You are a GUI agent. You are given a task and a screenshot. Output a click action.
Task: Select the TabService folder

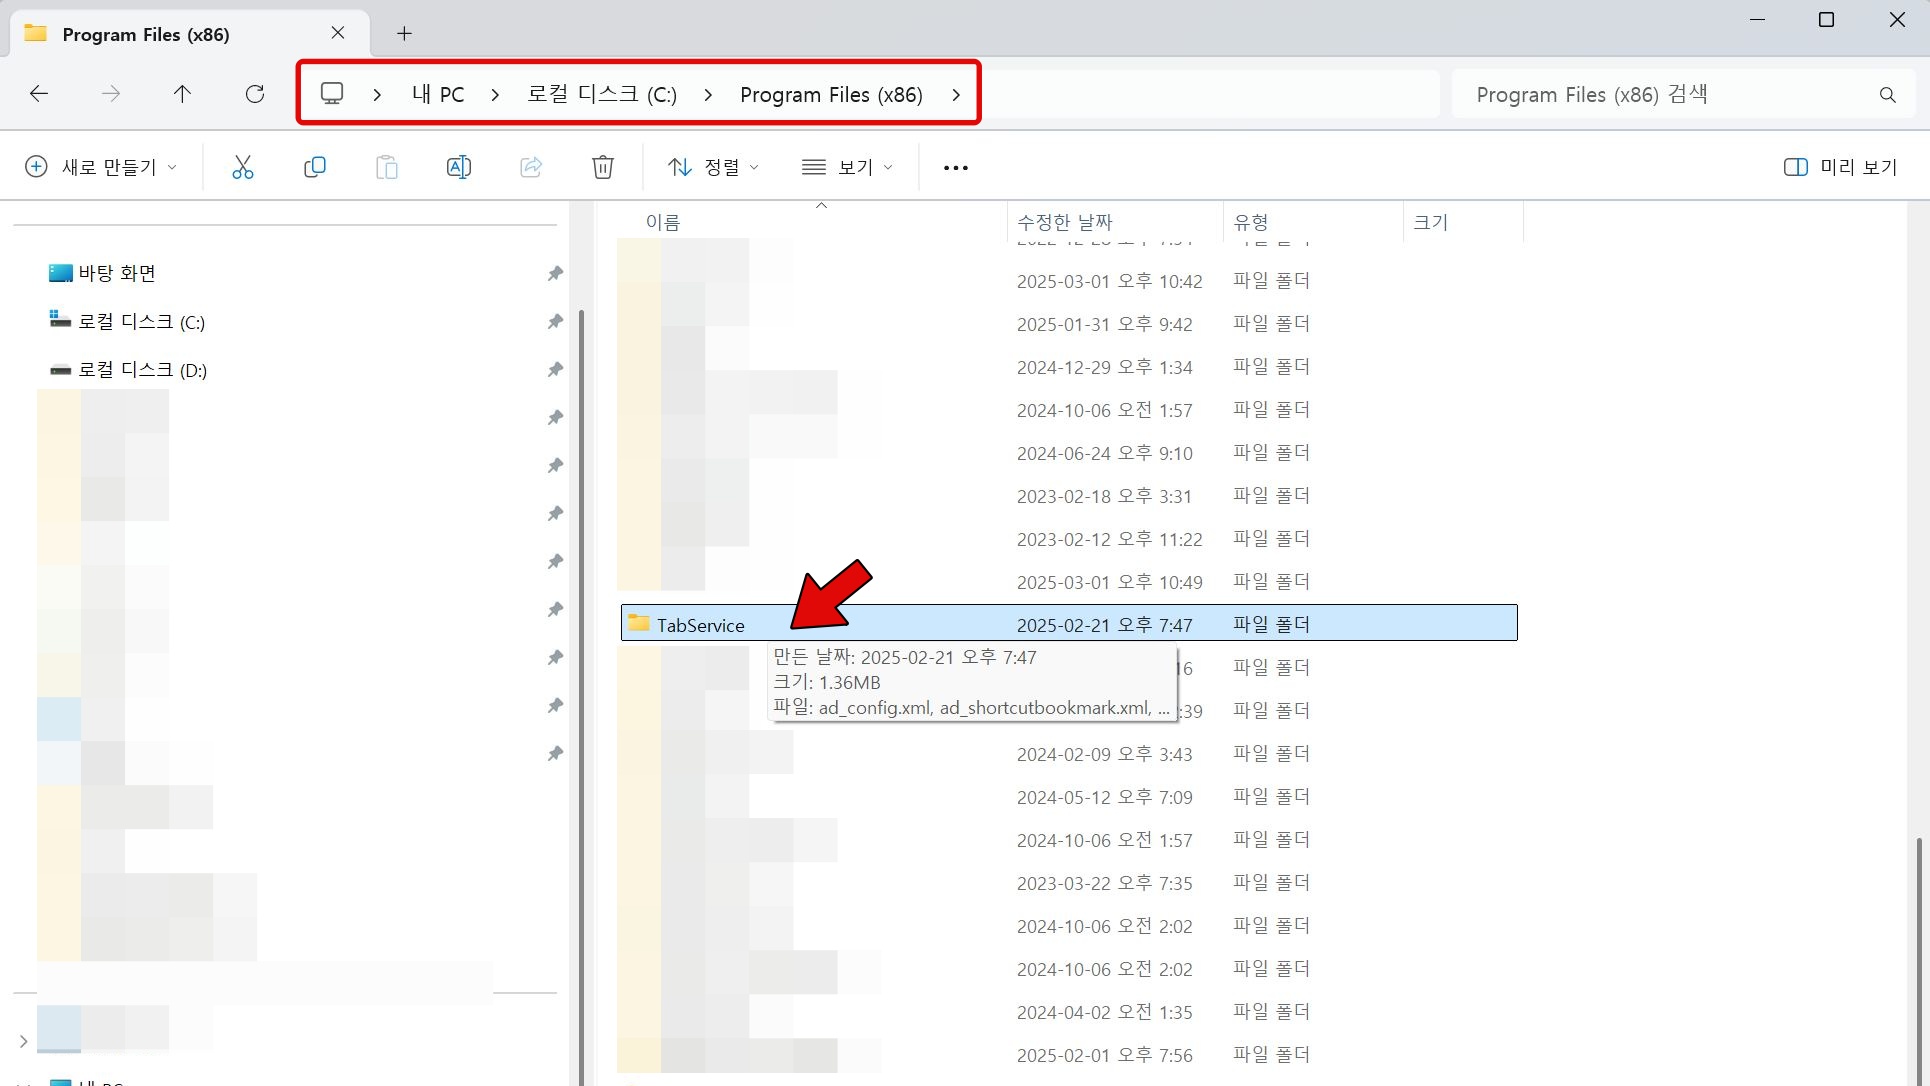(x=700, y=625)
